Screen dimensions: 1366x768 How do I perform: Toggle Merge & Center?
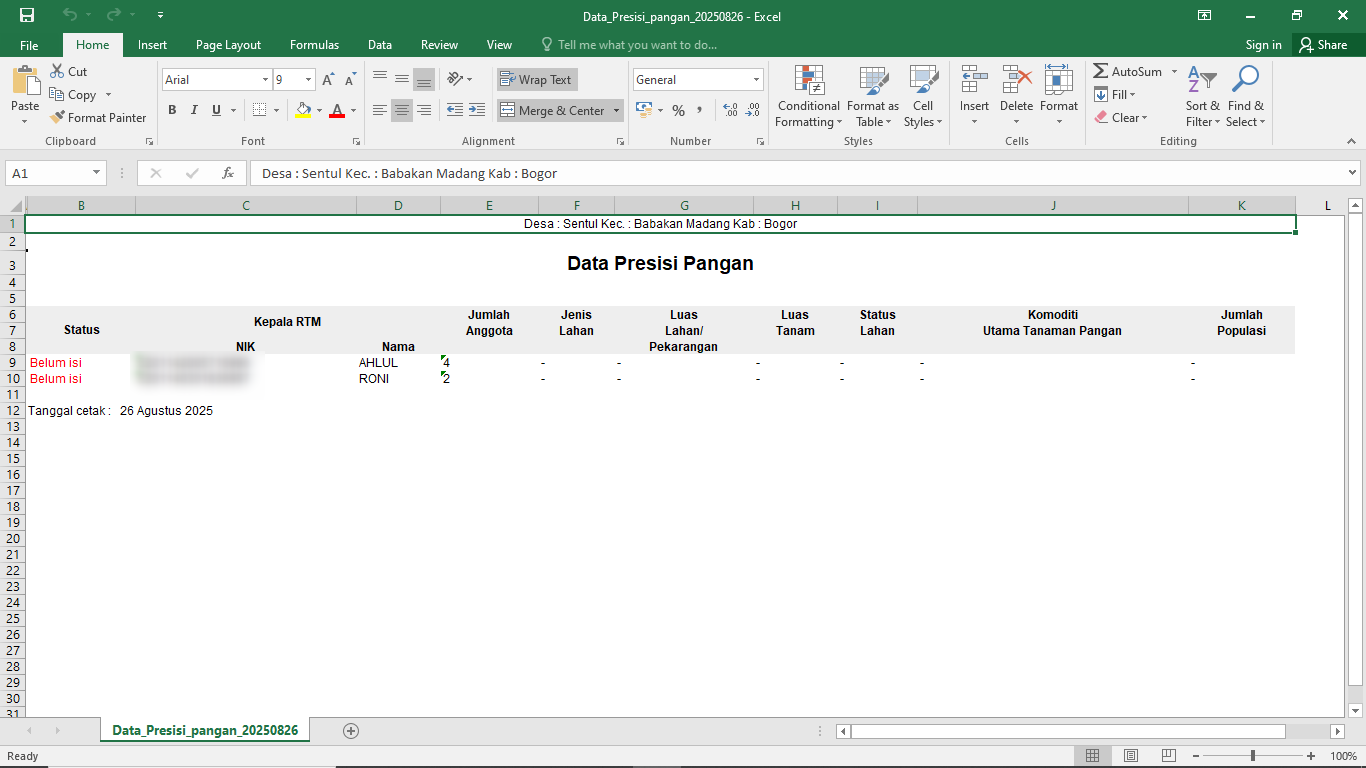click(x=552, y=110)
